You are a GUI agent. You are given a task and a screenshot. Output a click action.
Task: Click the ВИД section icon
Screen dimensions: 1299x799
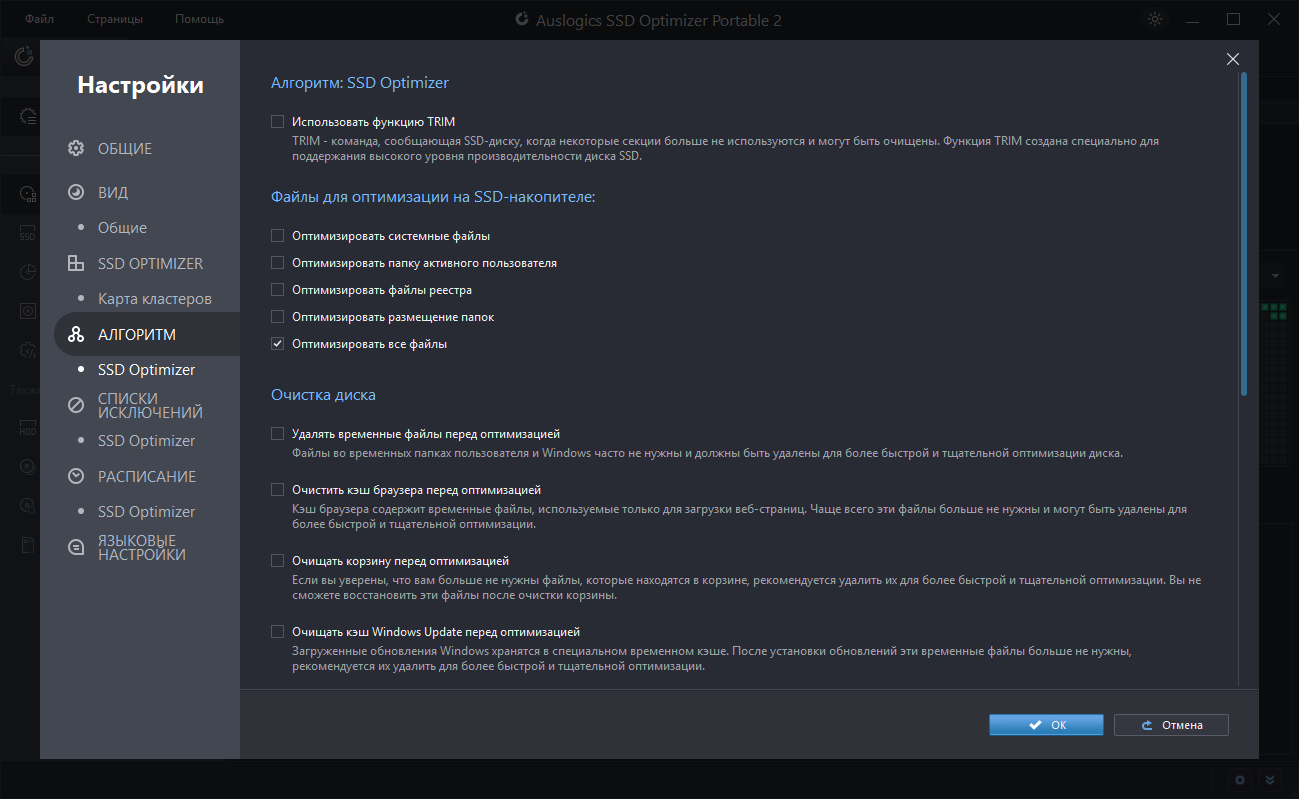click(x=76, y=192)
